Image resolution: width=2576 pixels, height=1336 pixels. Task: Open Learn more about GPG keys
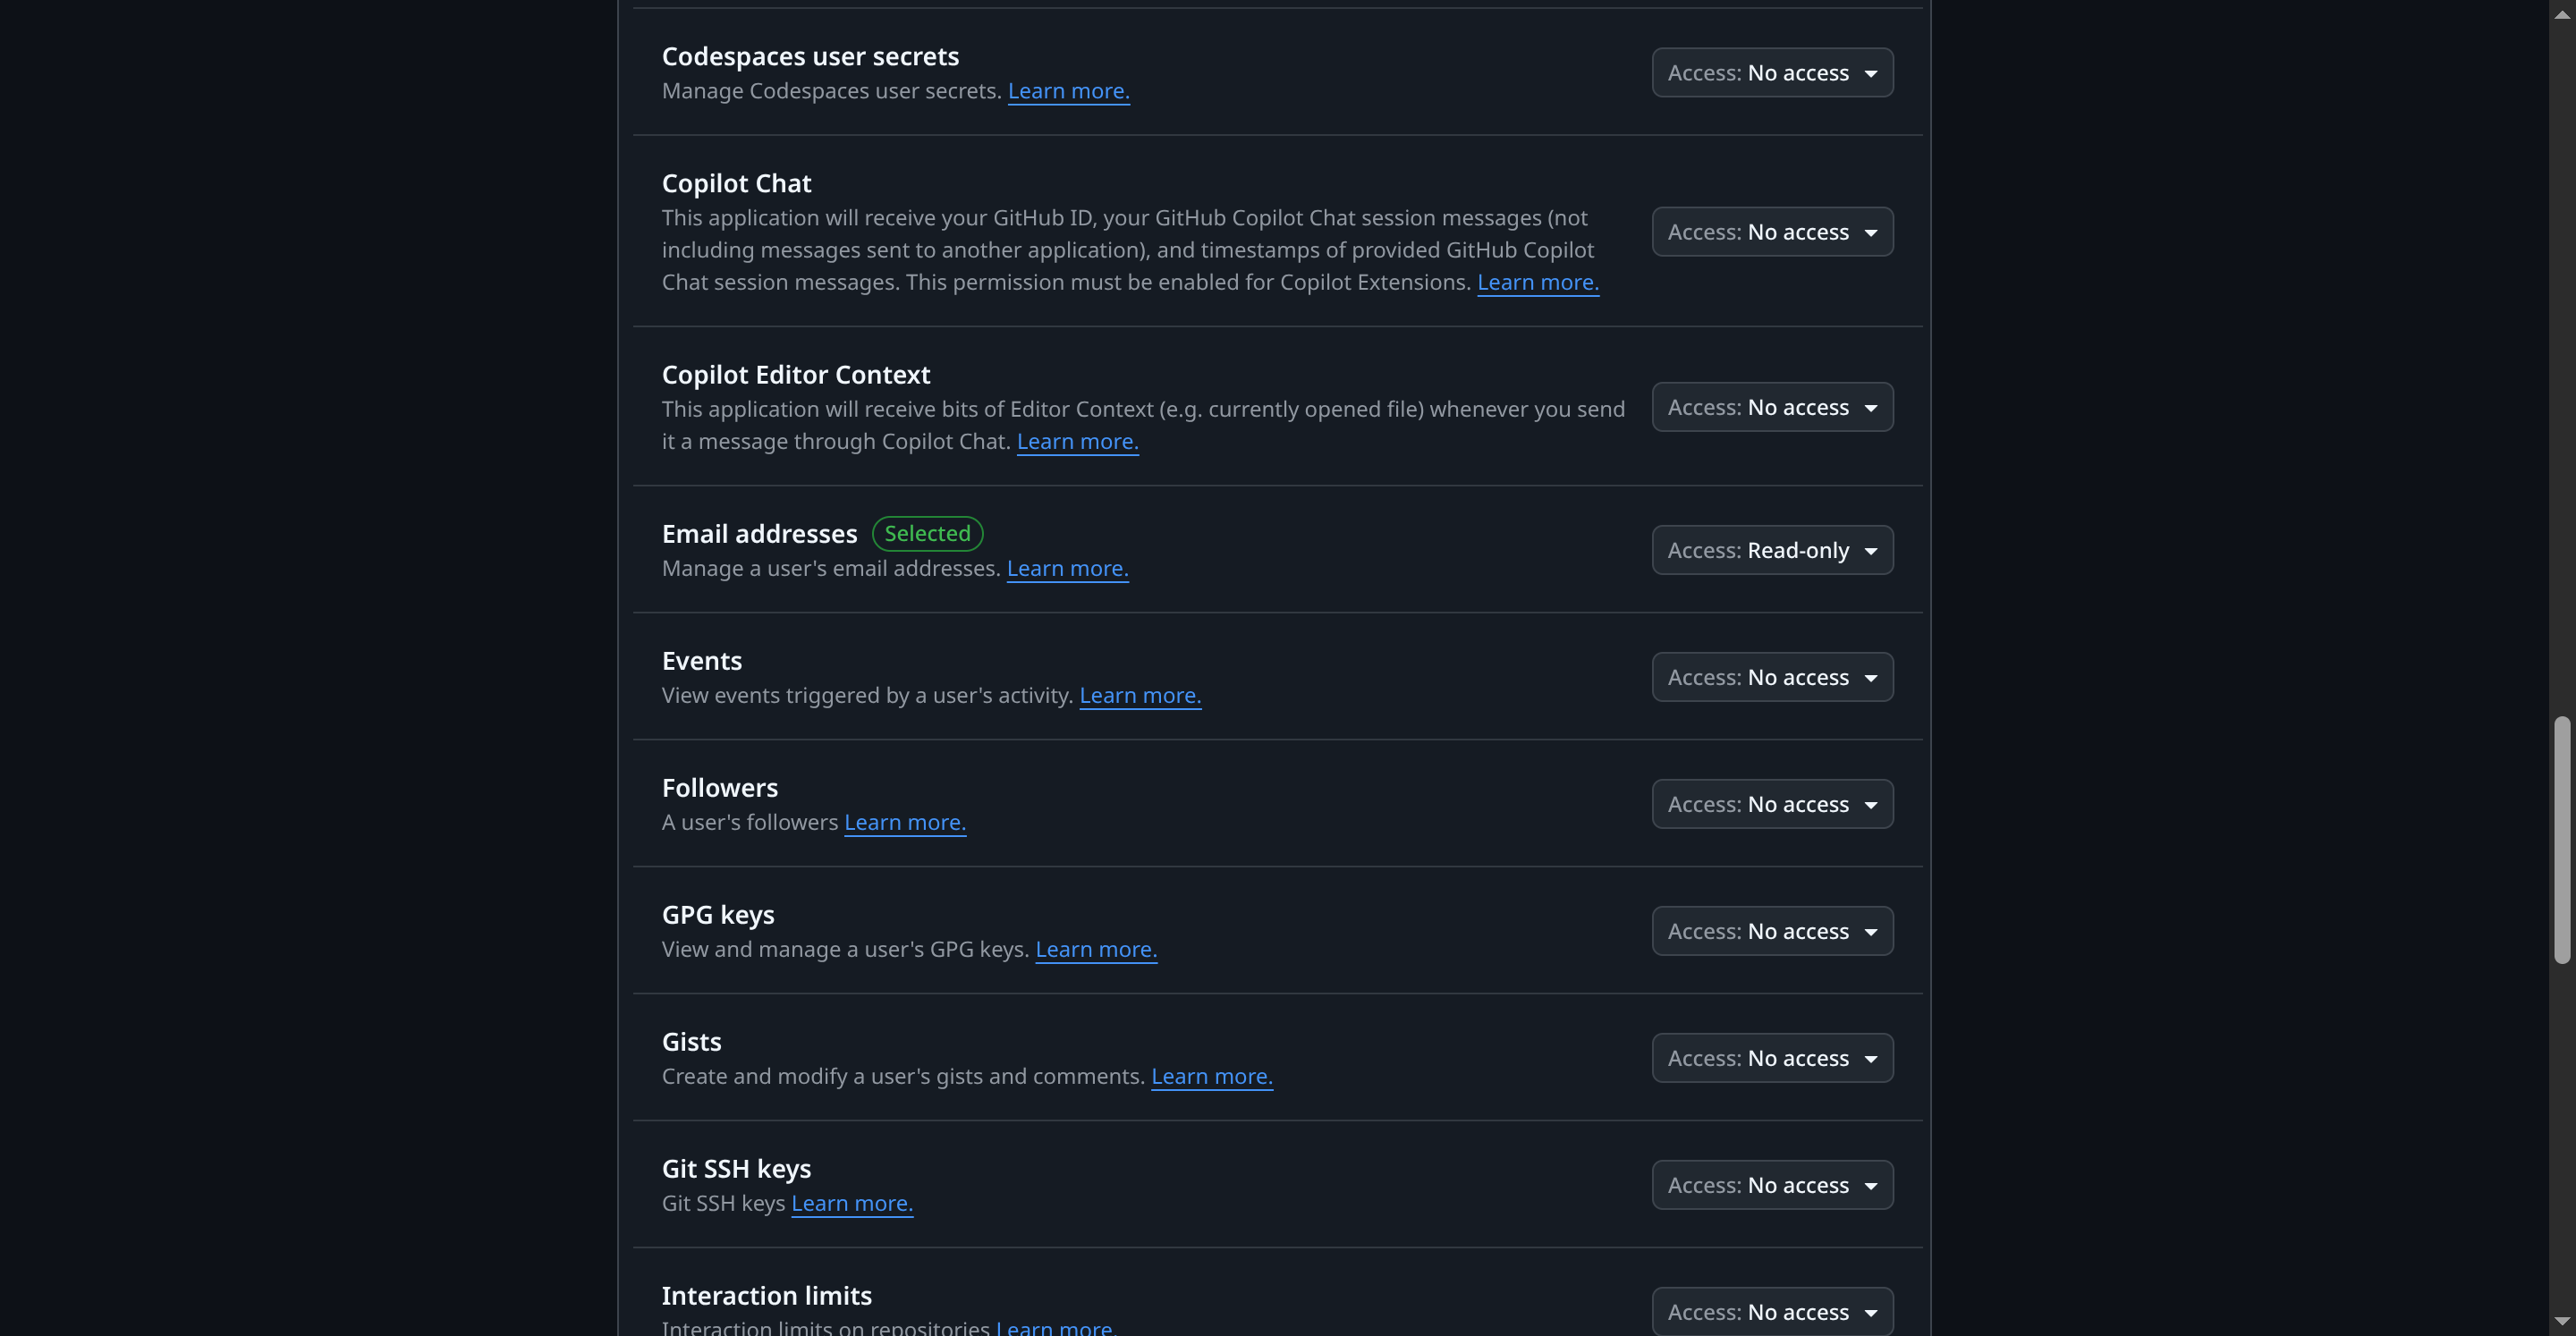pyautogui.click(x=1095, y=949)
